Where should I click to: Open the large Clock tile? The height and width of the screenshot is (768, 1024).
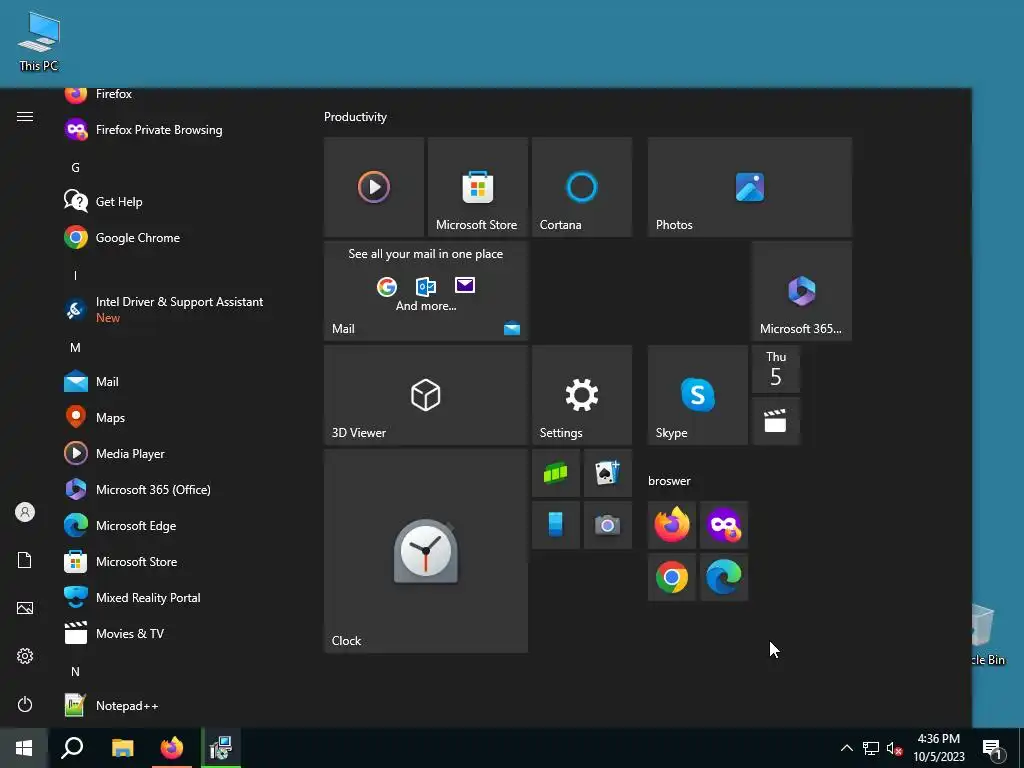click(x=426, y=551)
